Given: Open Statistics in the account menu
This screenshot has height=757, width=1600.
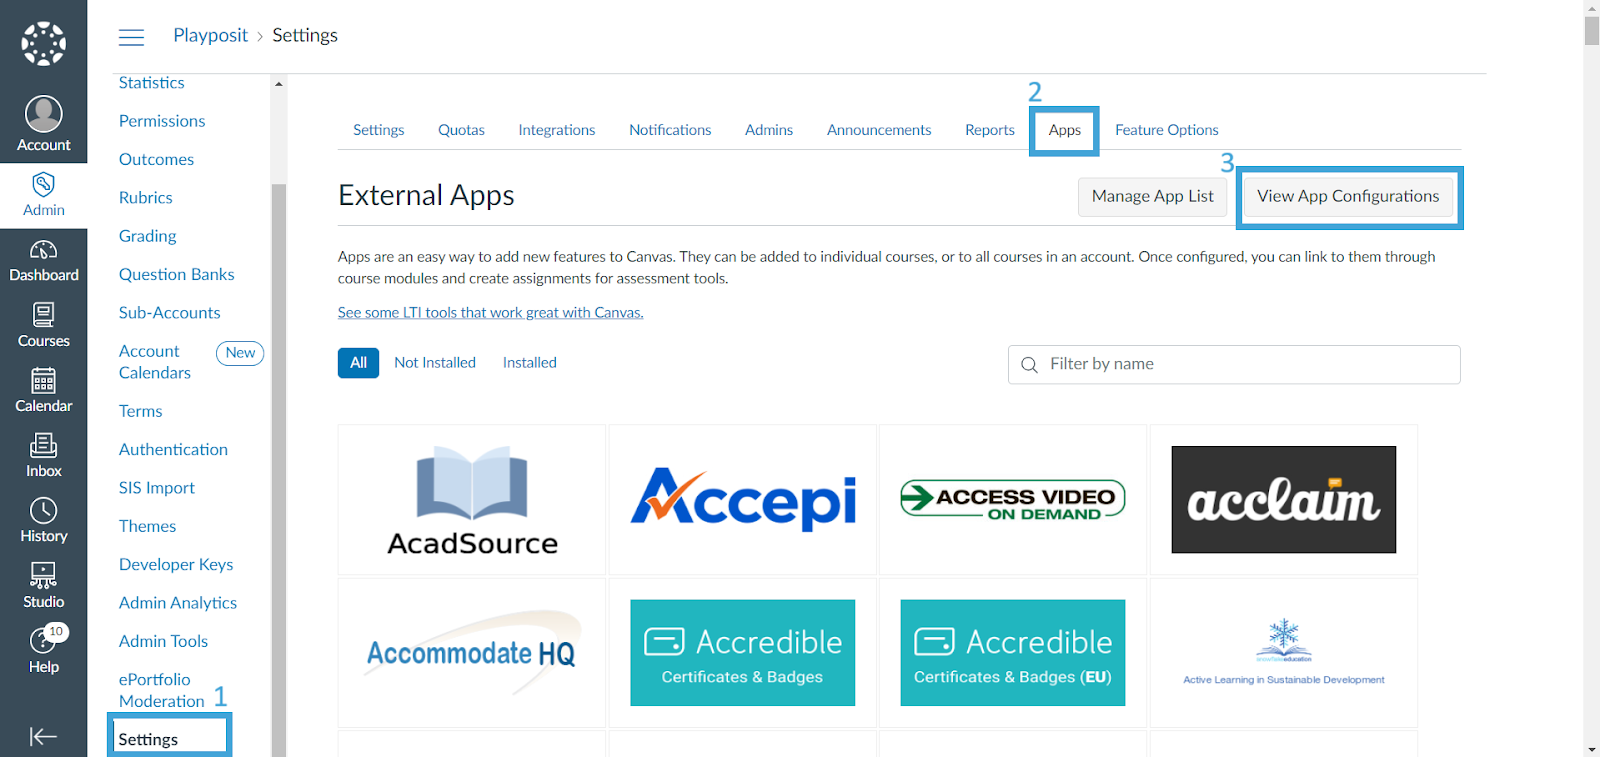Looking at the screenshot, I should [x=152, y=83].
